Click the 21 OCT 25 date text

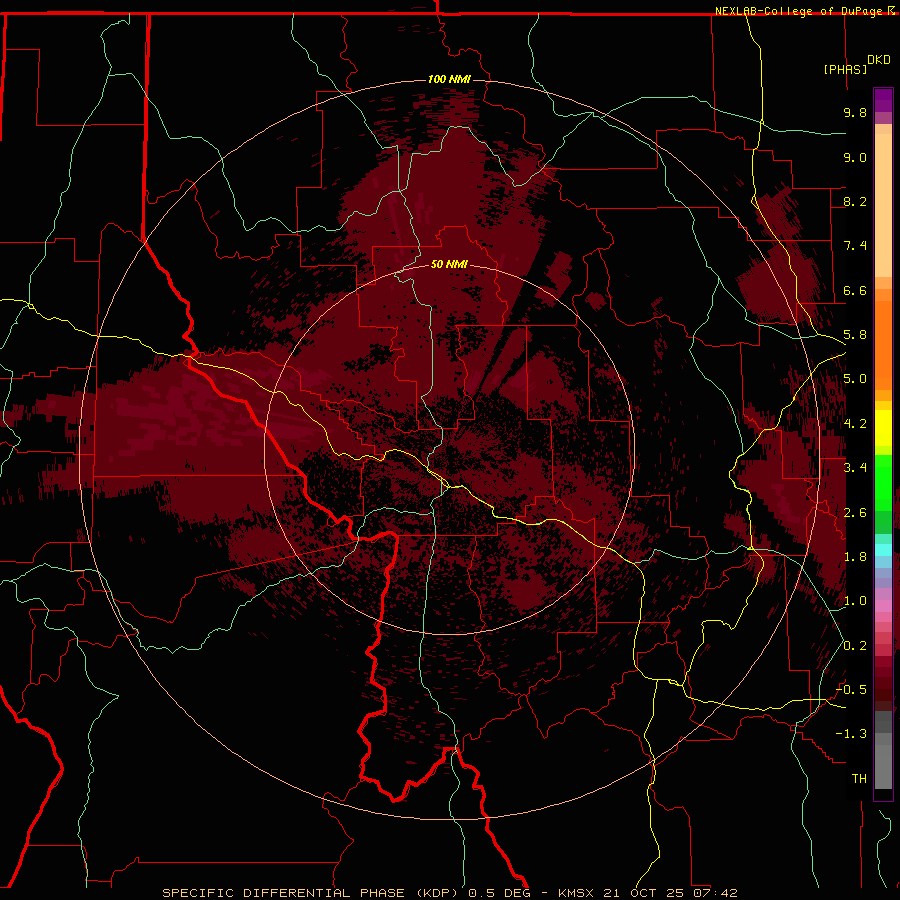click(645, 893)
